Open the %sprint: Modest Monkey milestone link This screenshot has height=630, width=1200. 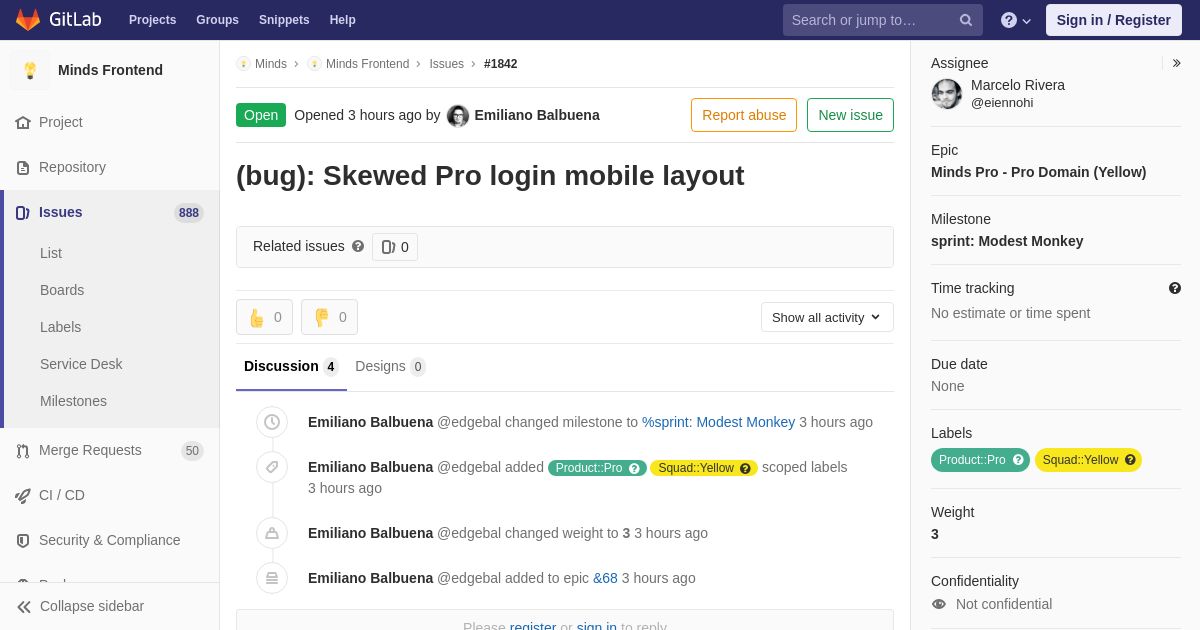[x=718, y=422]
